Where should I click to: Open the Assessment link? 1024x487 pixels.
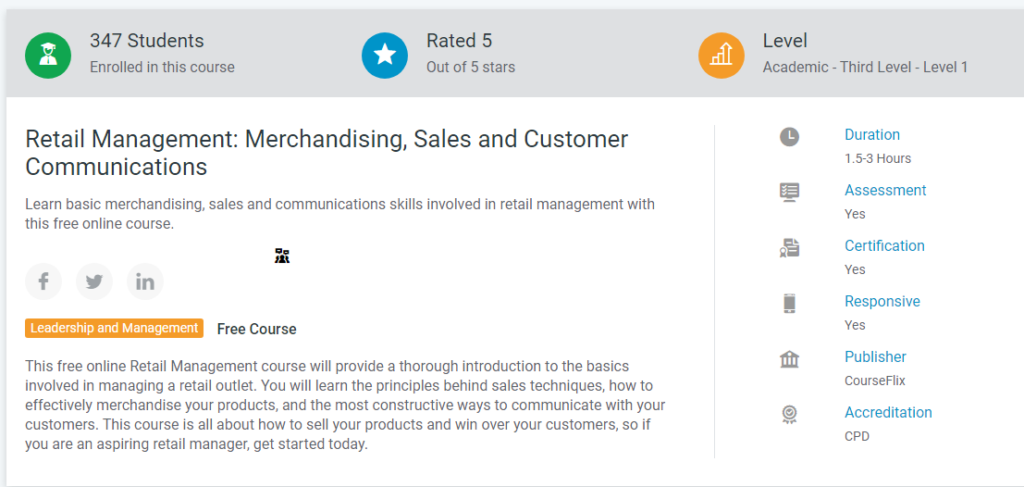click(x=885, y=191)
